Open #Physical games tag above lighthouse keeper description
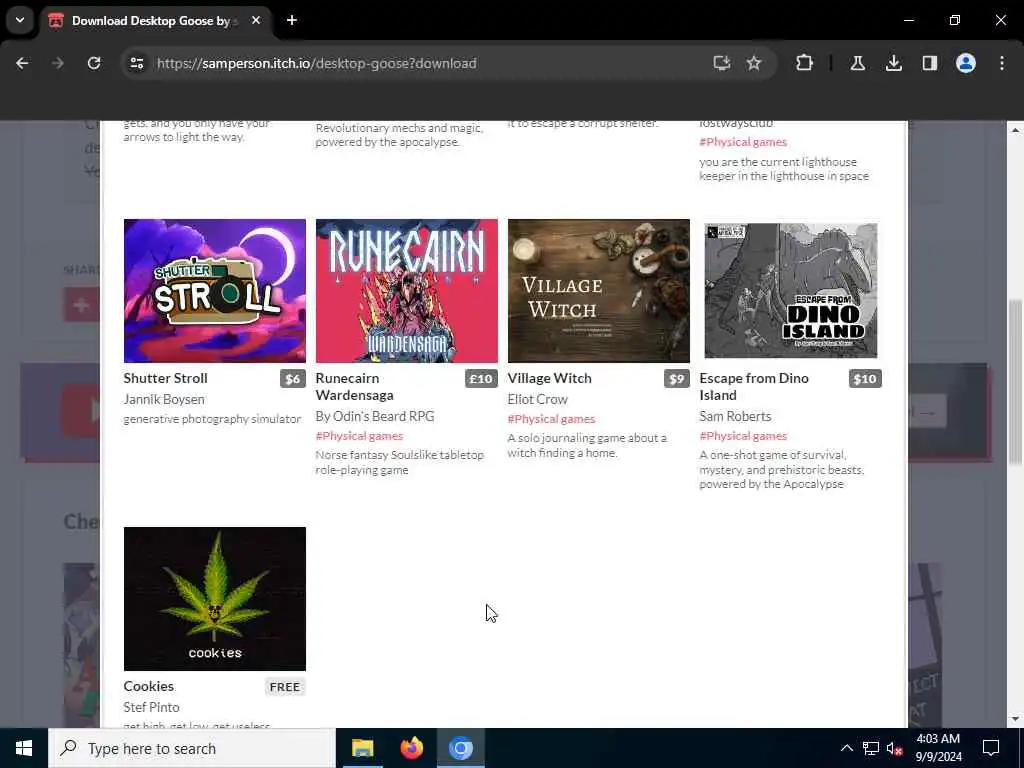The image size is (1024, 768). [x=743, y=142]
